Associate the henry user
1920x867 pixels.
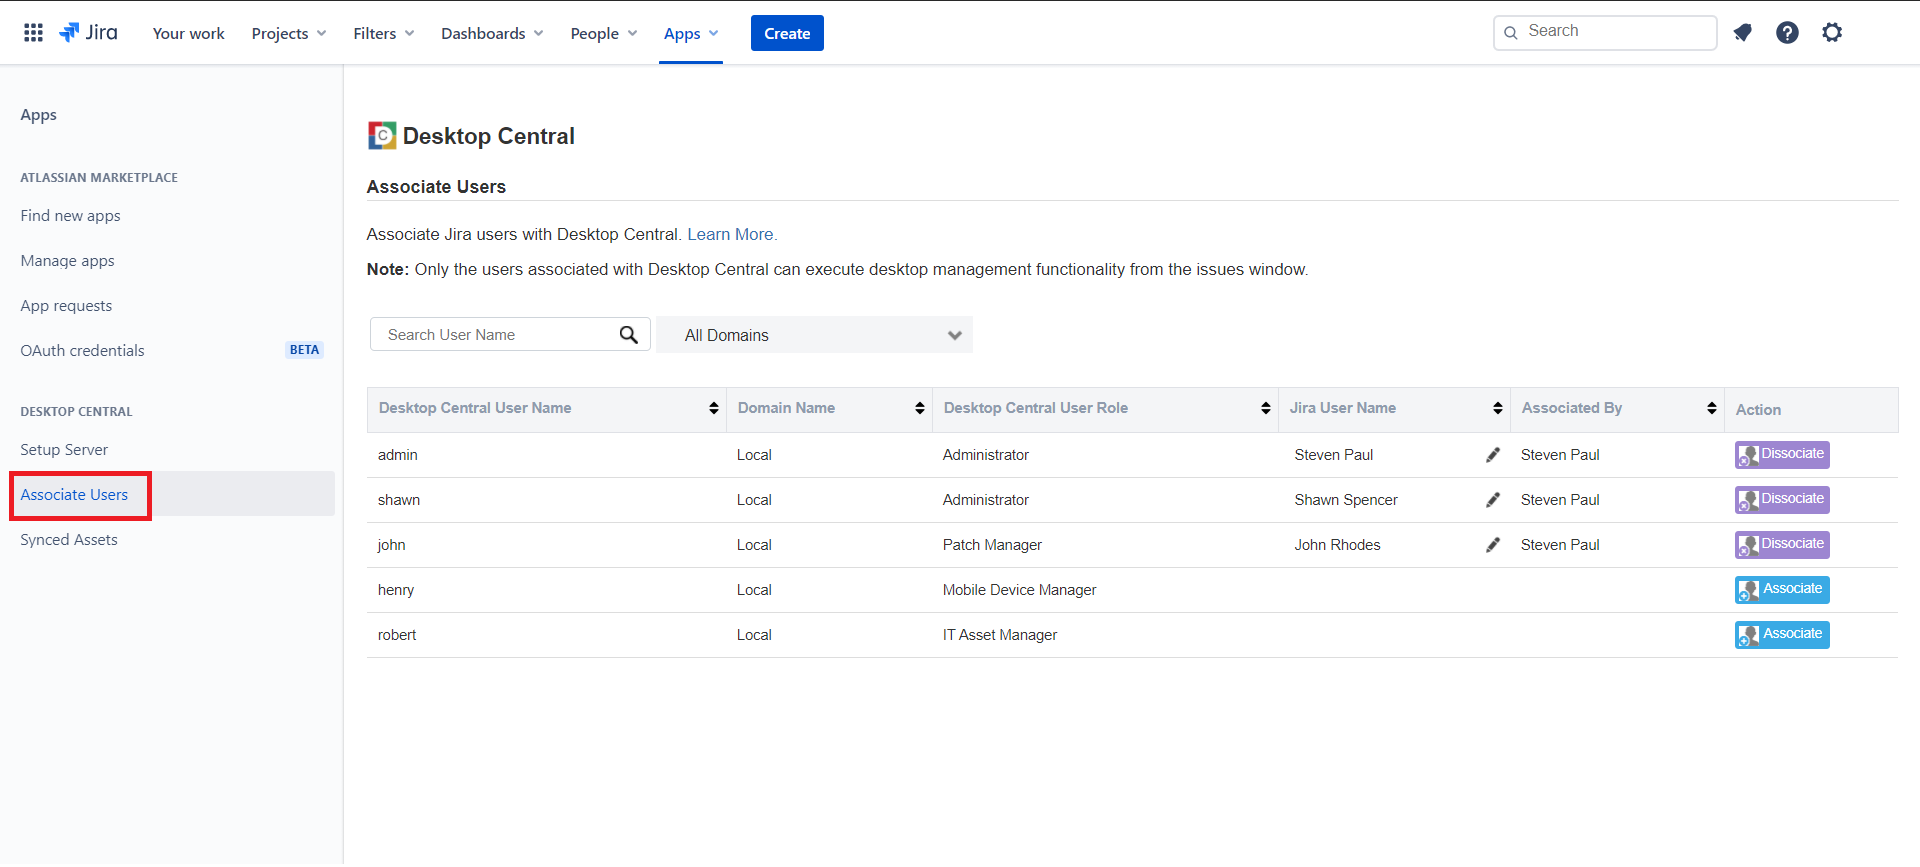point(1781,590)
